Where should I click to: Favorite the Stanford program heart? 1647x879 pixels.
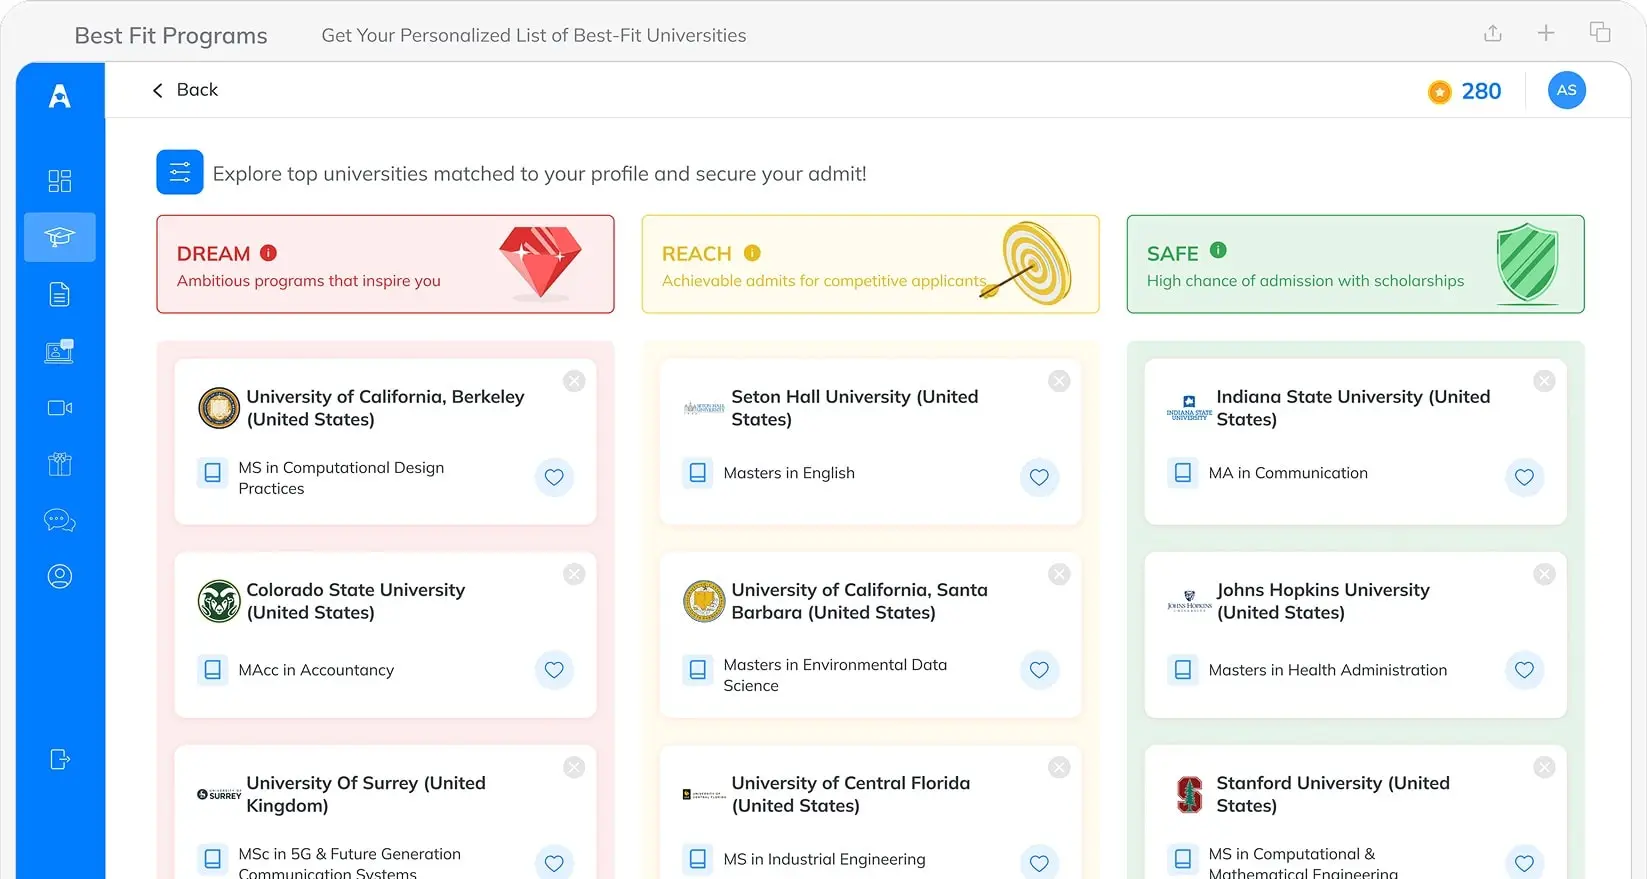(1524, 861)
